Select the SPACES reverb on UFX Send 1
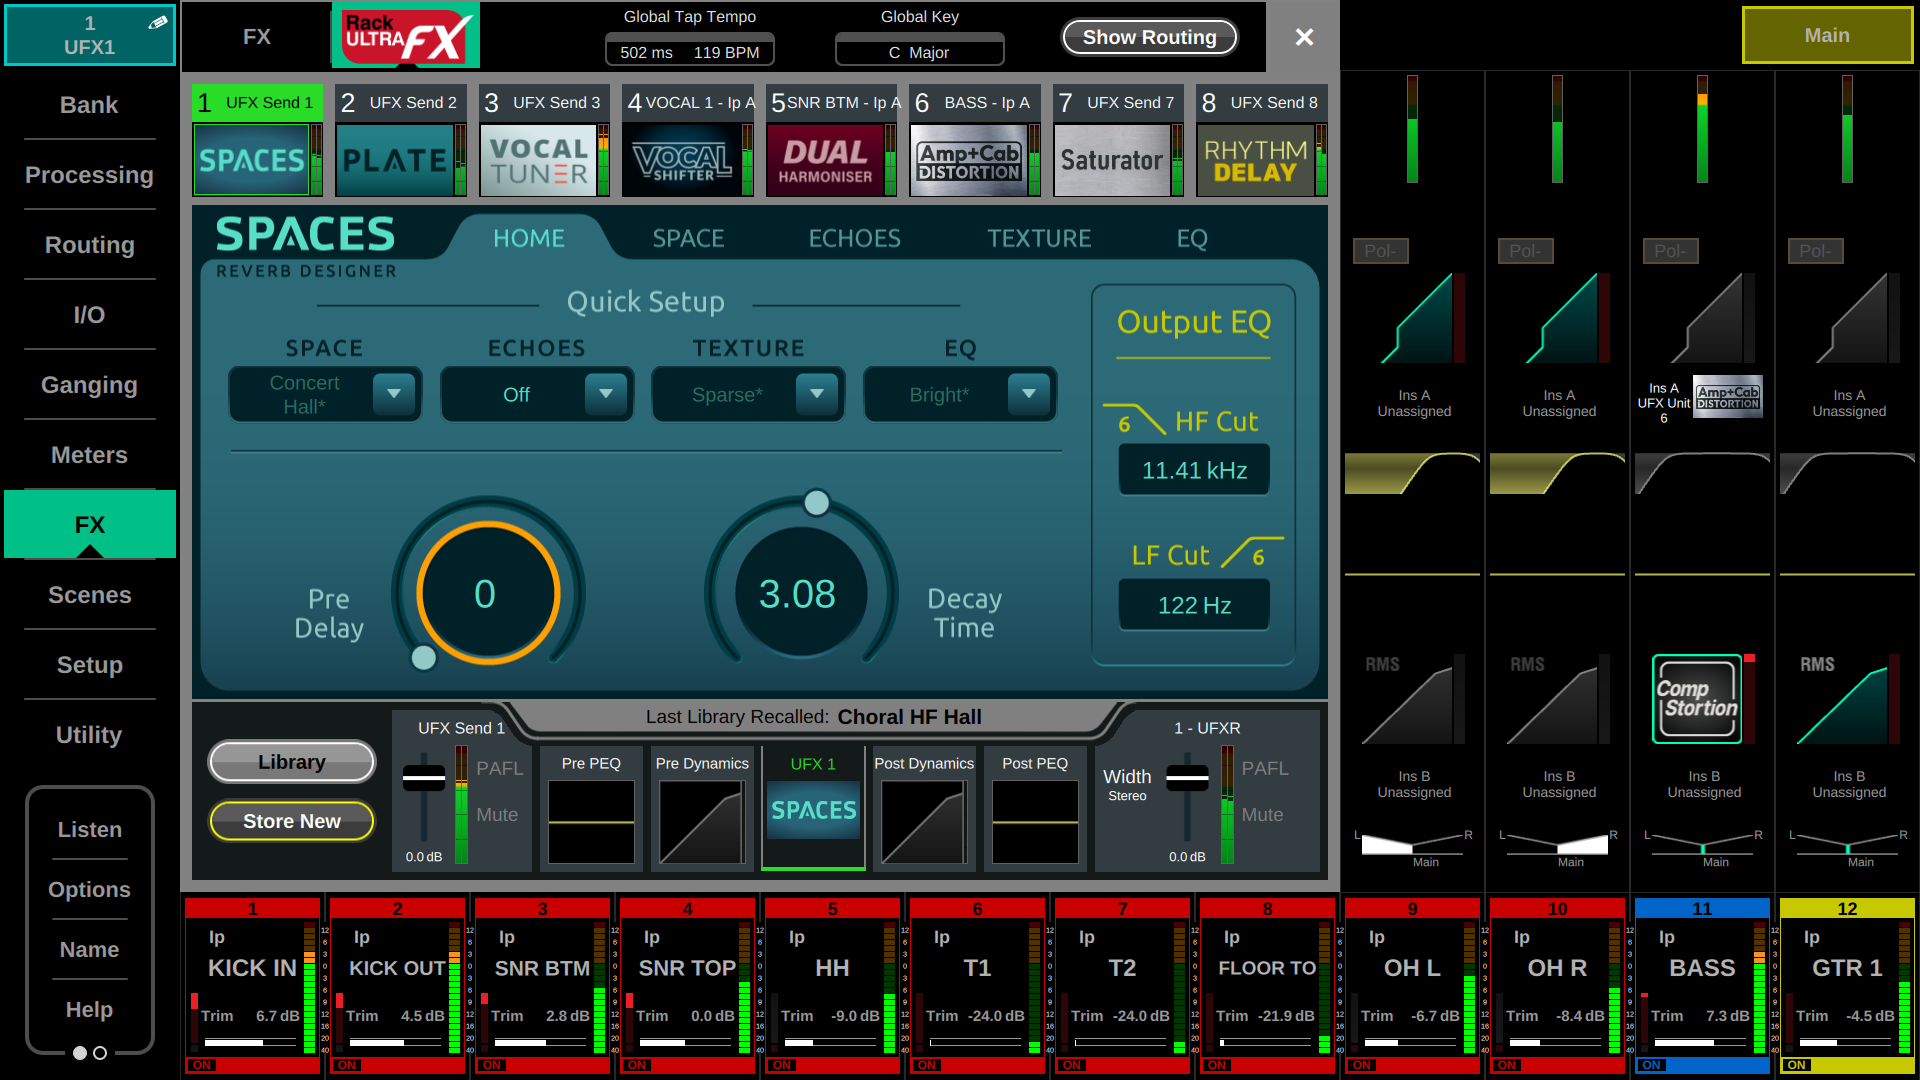This screenshot has height=1080, width=1920. (253, 159)
